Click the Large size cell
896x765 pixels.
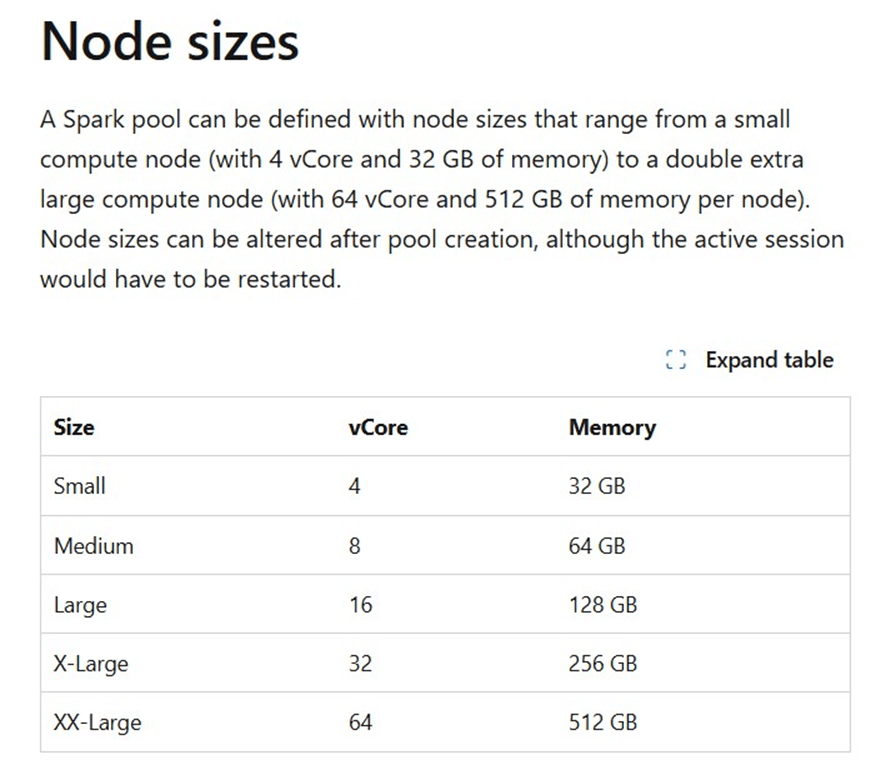[x=80, y=605]
